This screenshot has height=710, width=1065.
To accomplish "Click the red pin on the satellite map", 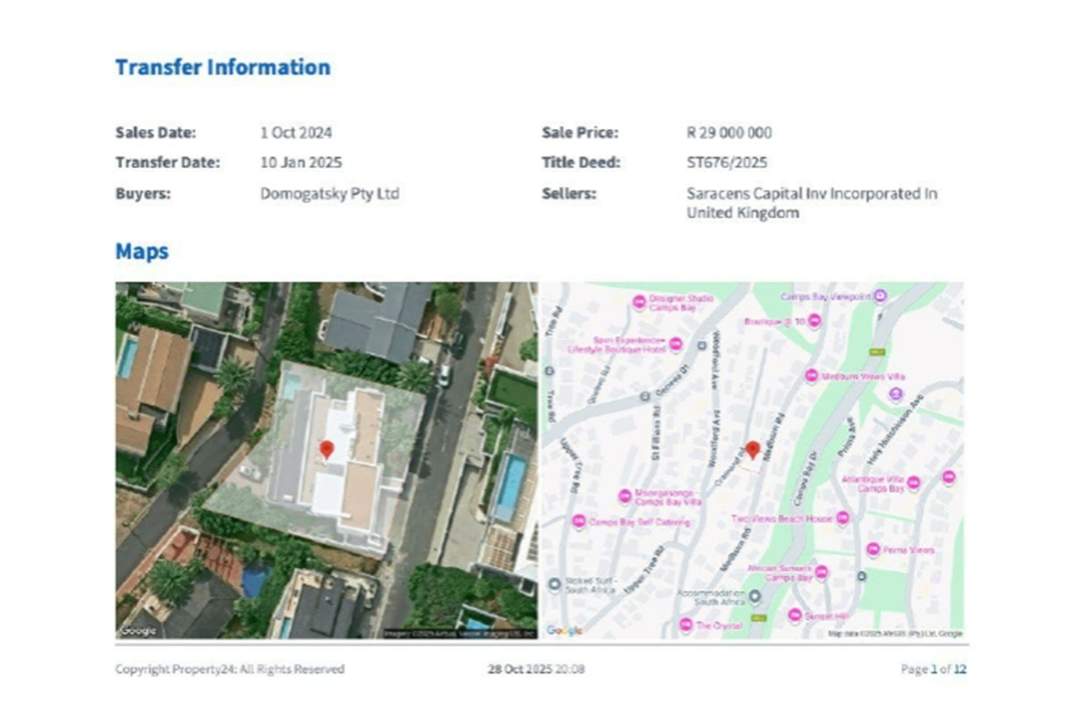I will click(x=326, y=450).
